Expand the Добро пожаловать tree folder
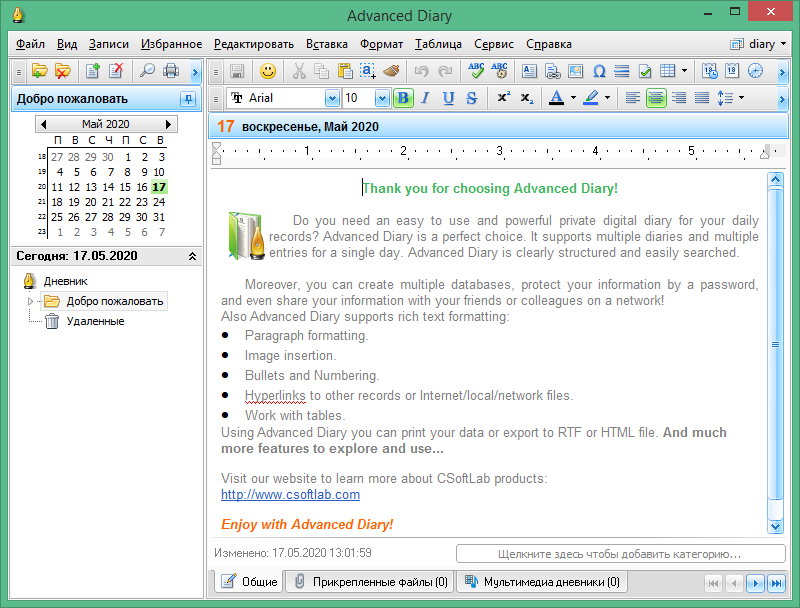 pos(30,301)
